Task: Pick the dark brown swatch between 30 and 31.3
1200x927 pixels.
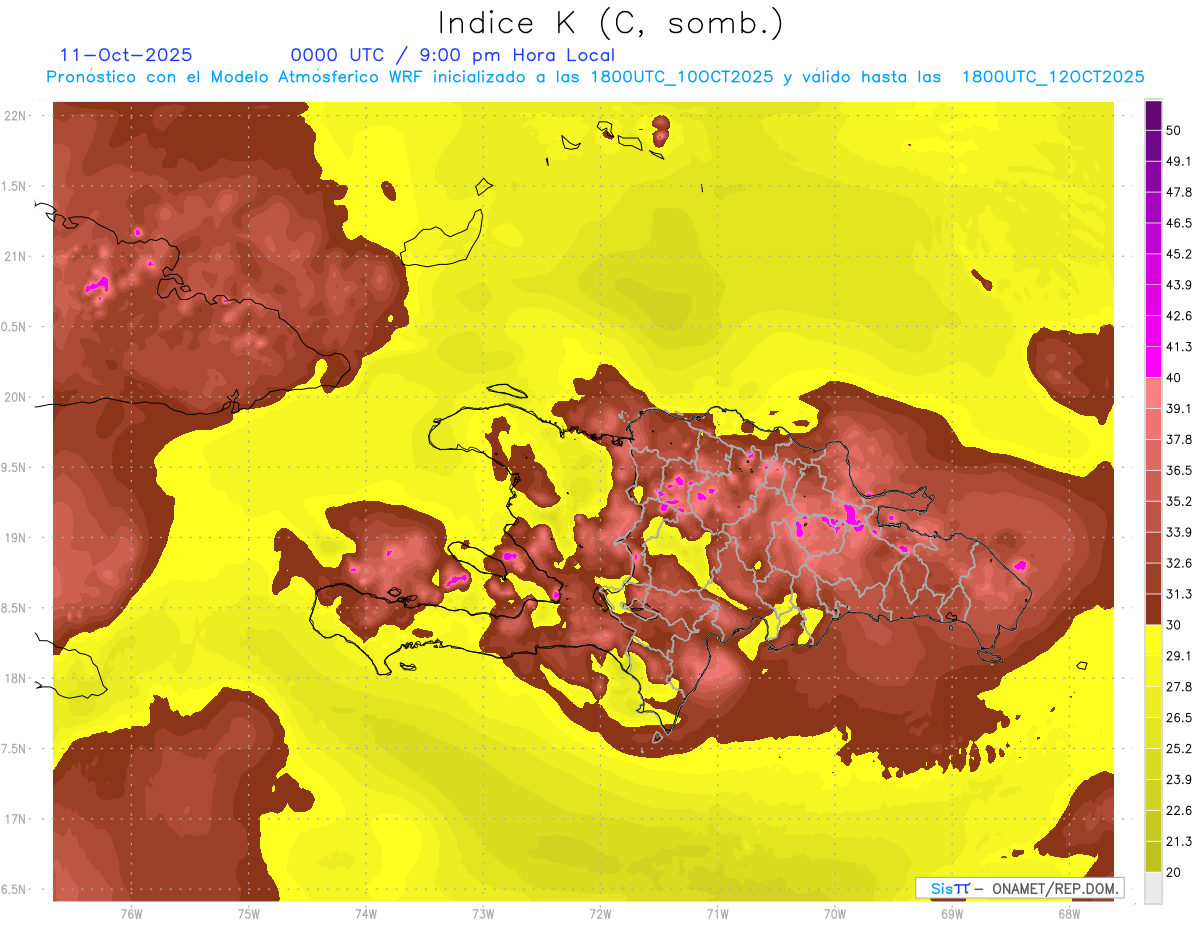Action: click(1153, 609)
